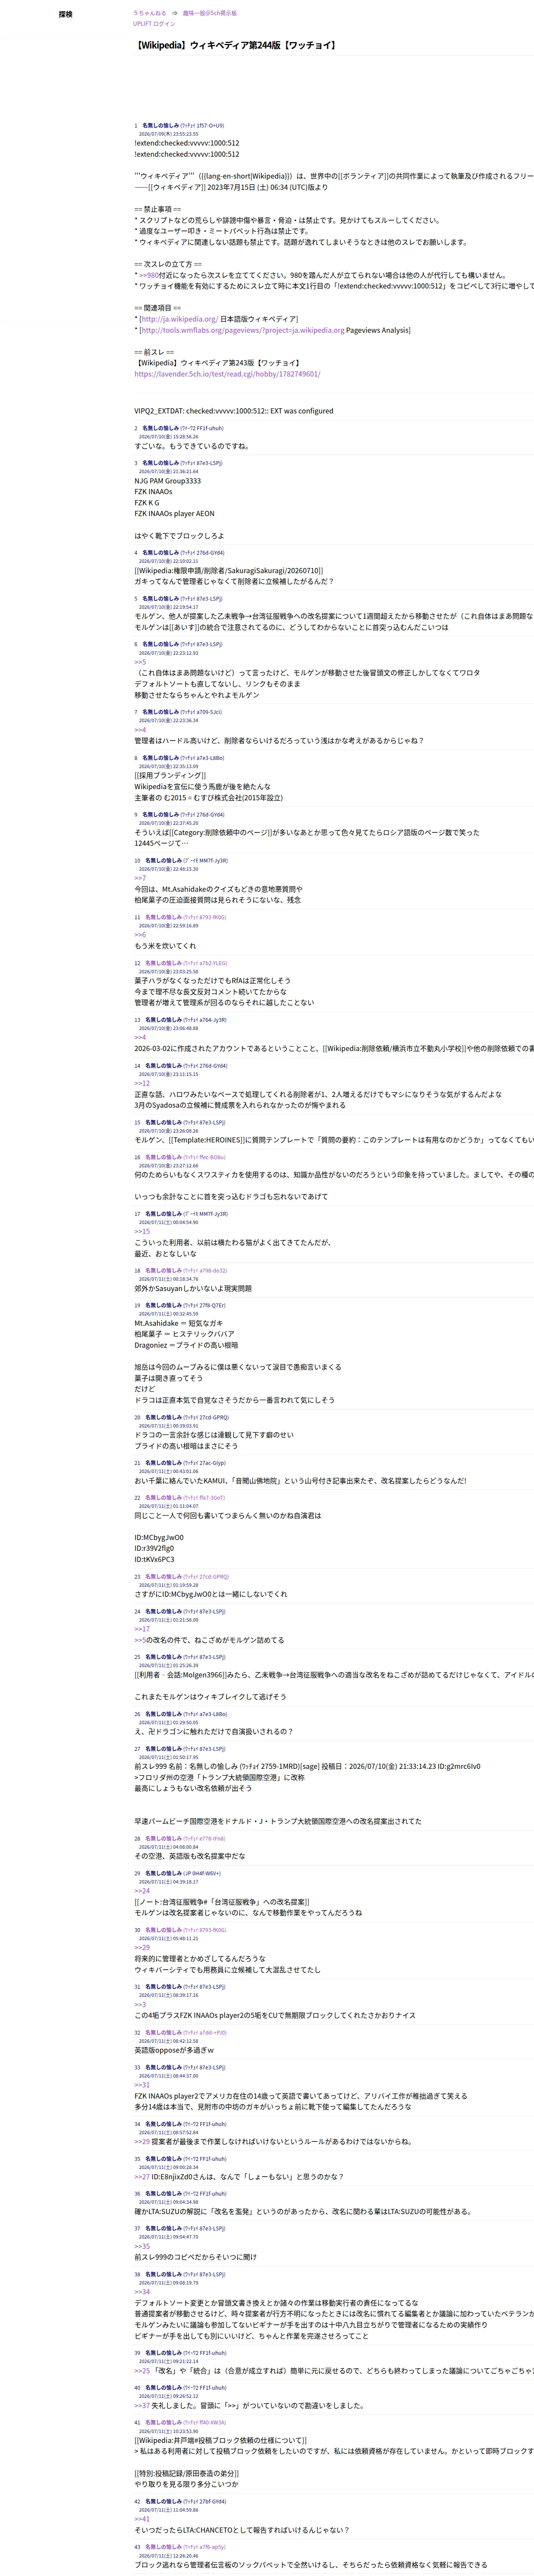Follow the >>24 anchor in post 29

point(142,1891)
